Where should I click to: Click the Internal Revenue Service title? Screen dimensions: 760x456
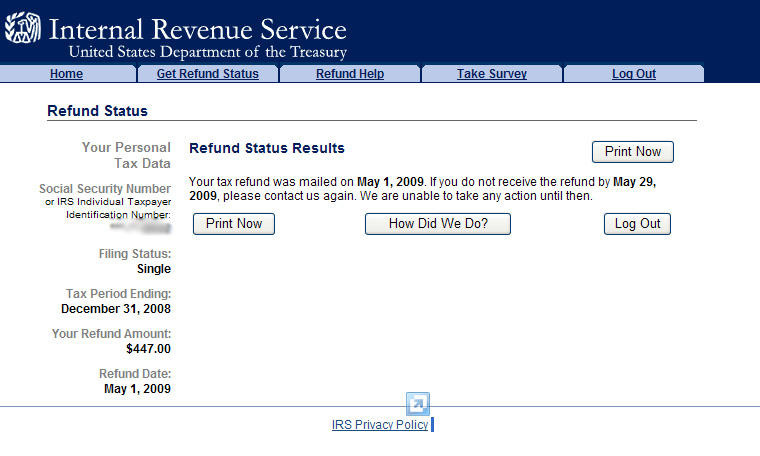coord(198,30)
